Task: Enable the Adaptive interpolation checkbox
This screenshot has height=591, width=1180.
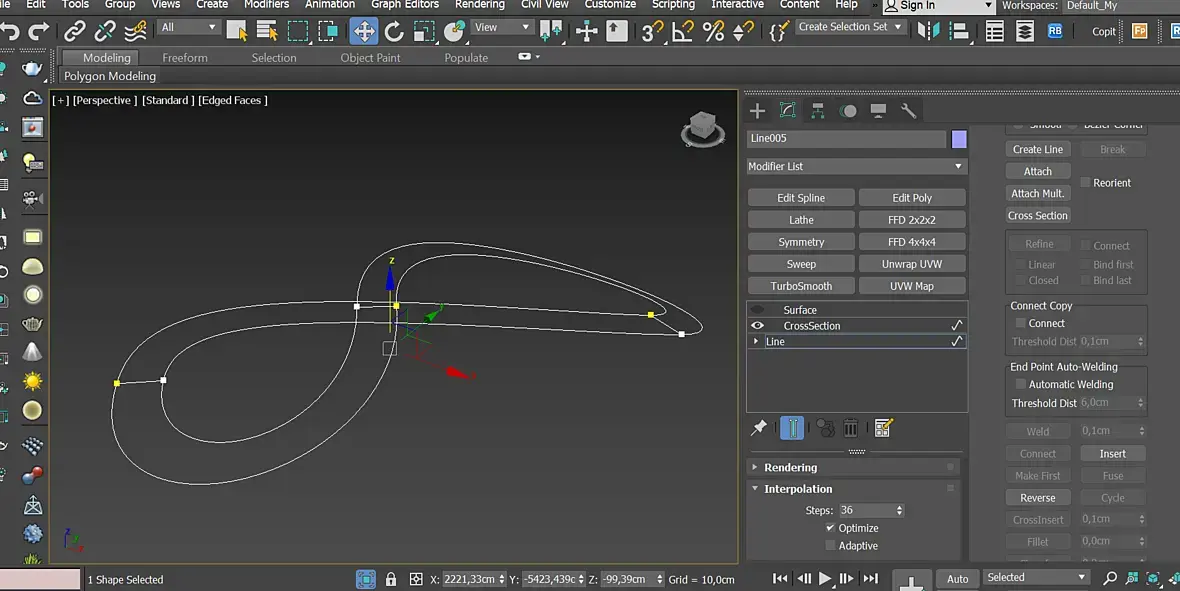Action: pyautogui.click(x=830, y=546)
